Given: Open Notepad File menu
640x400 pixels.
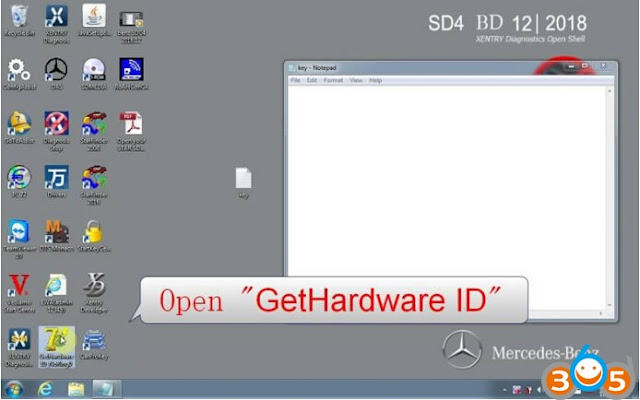Looking at the screenshot, I should click(295, 80).
